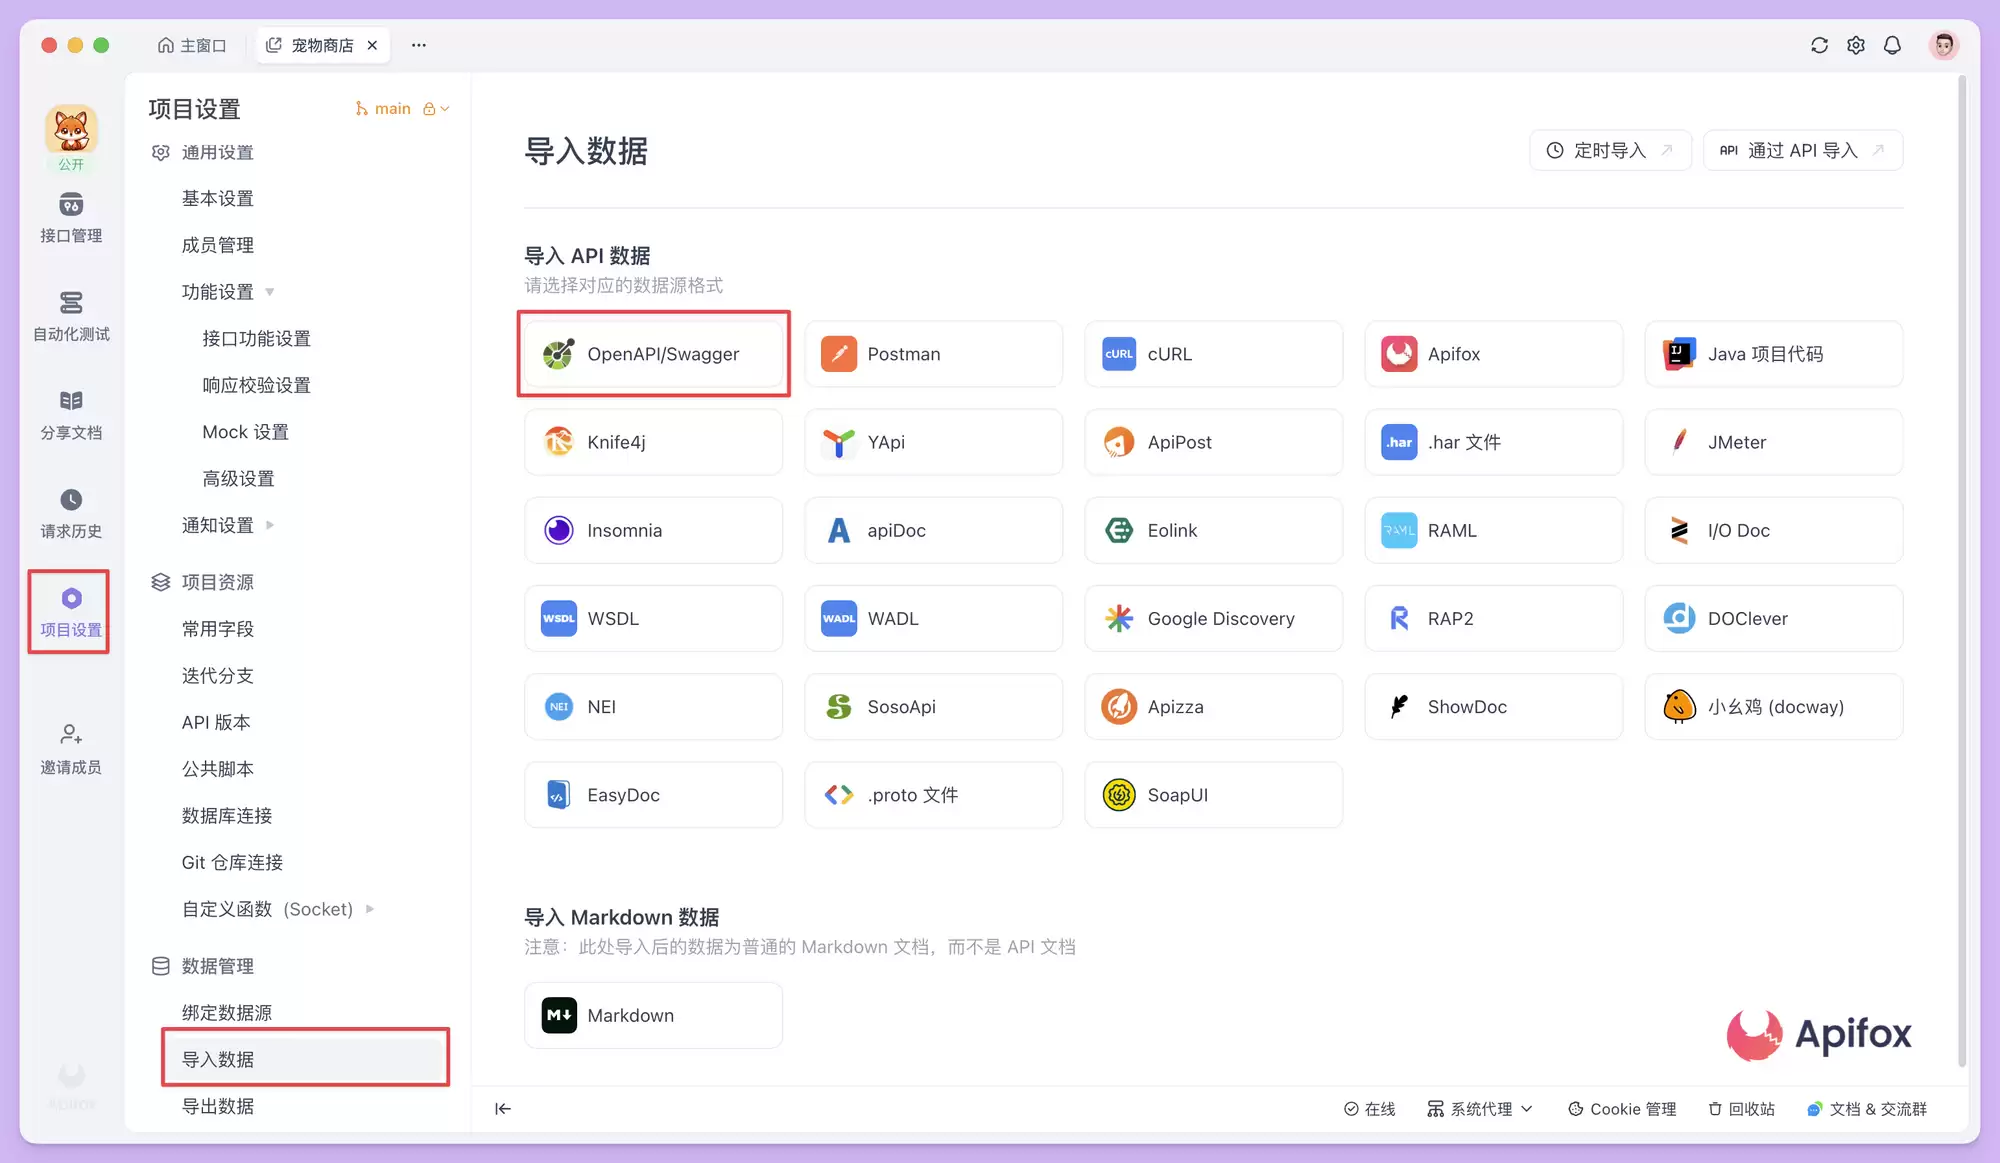Select 项目设置 in the sidebar
This screenshot has width=2000, height=1163.
(x=71, y=612)
